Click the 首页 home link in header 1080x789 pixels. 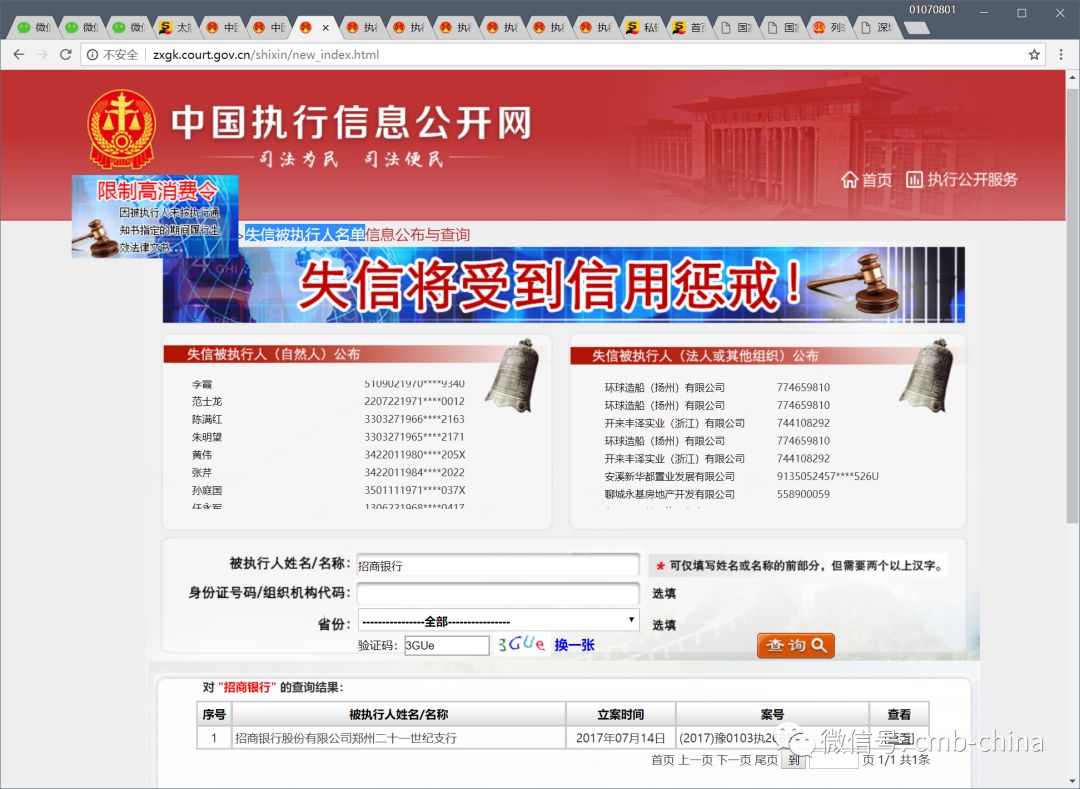tap(866, 180)
